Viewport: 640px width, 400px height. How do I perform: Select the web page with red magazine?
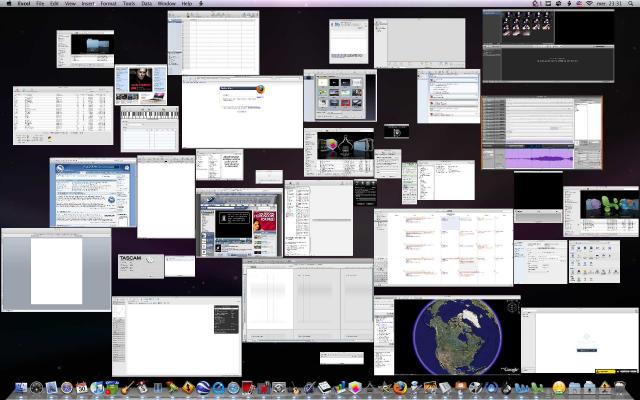tap(239, 222)
